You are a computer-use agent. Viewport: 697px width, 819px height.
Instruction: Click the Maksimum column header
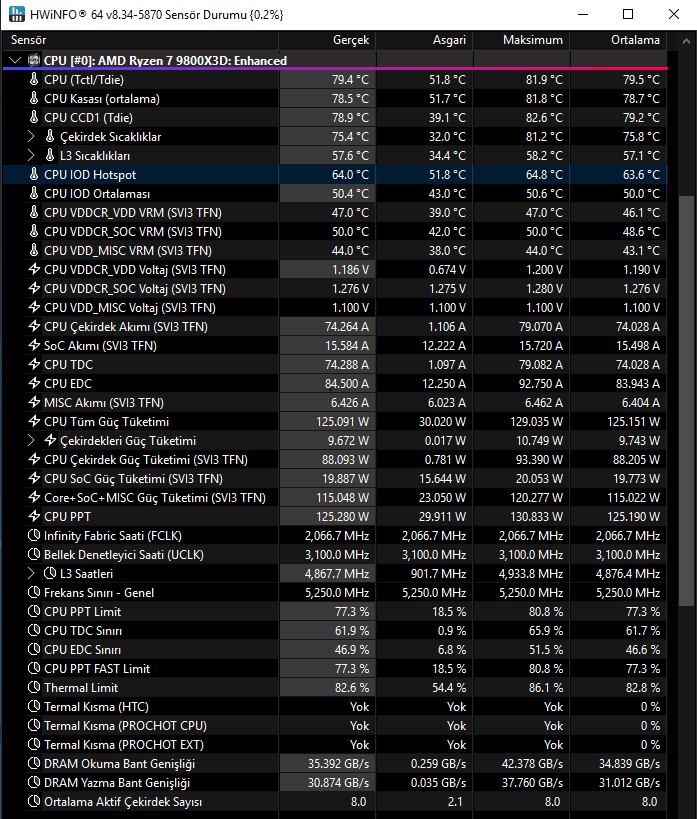pos(521,40)
